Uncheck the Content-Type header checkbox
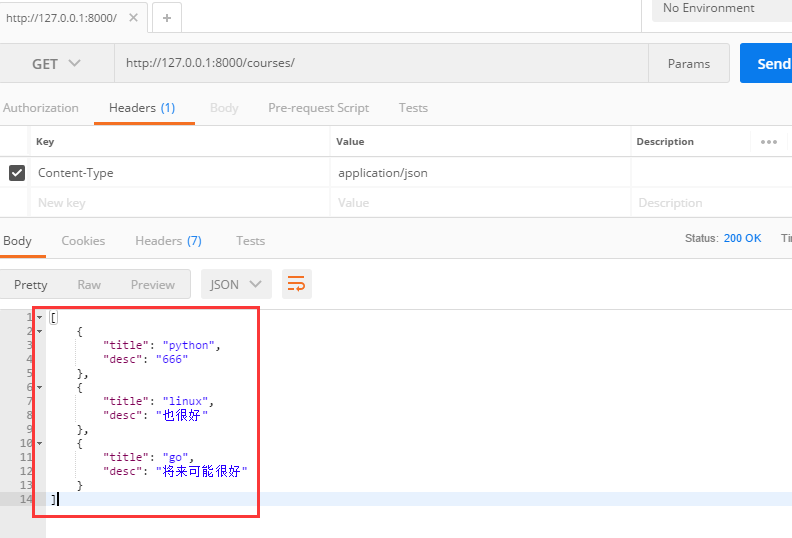792x538 pixels. (x=17, y=173)
